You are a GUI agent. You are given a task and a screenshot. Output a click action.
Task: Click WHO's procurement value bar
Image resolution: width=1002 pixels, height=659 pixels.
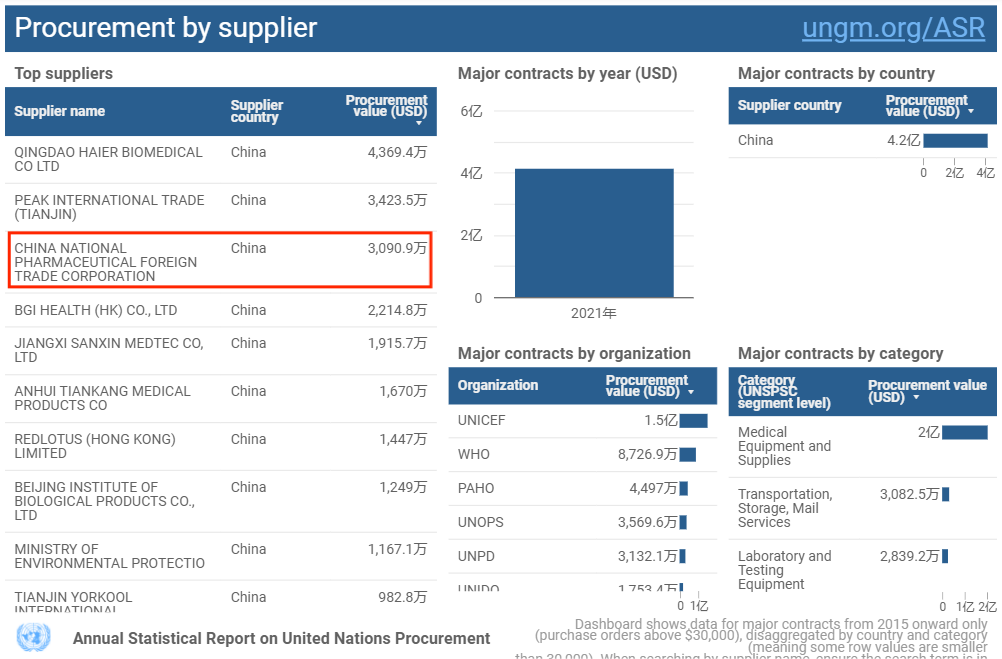pos(688,454)
